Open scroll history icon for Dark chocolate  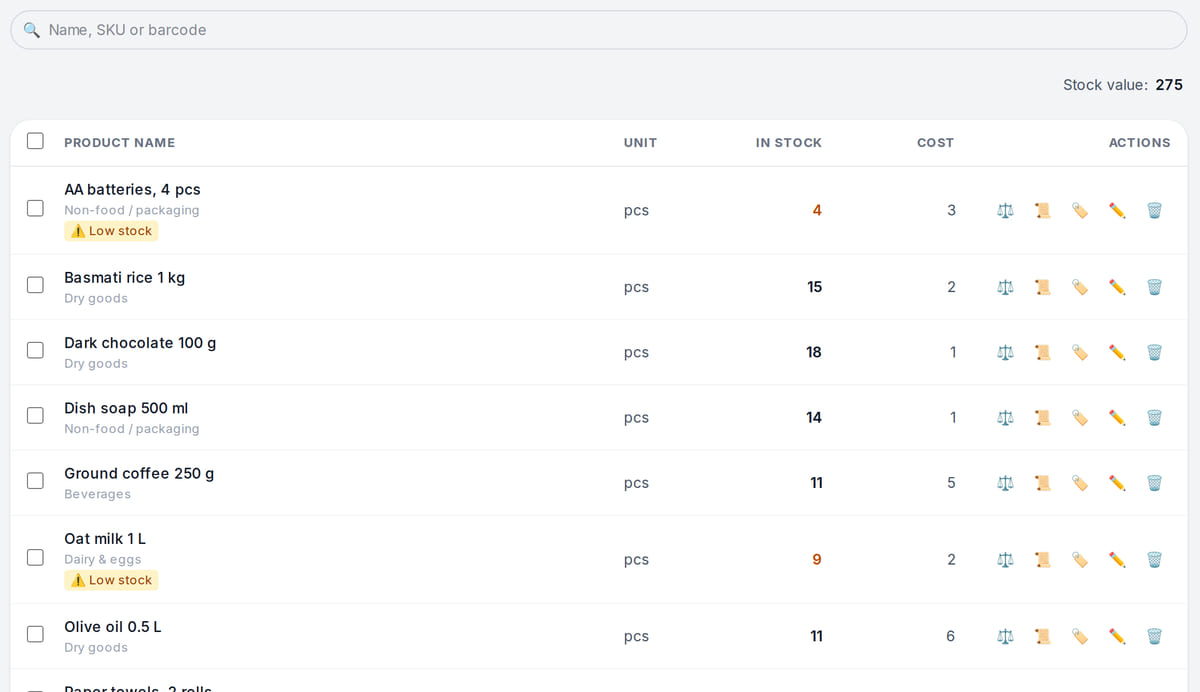[x=1043, y=352]
